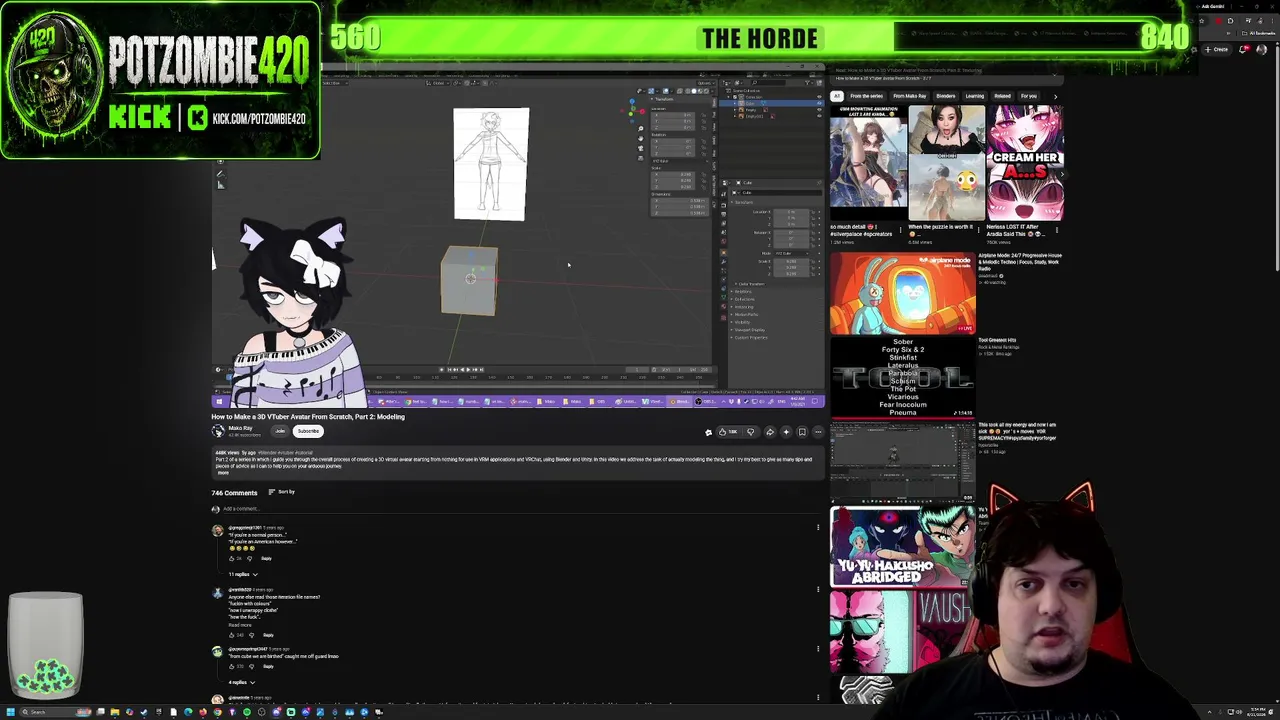Select the Related filter chip
Screen dimensions: 1280x720
pyautogui.click(x=1002, y=96)
